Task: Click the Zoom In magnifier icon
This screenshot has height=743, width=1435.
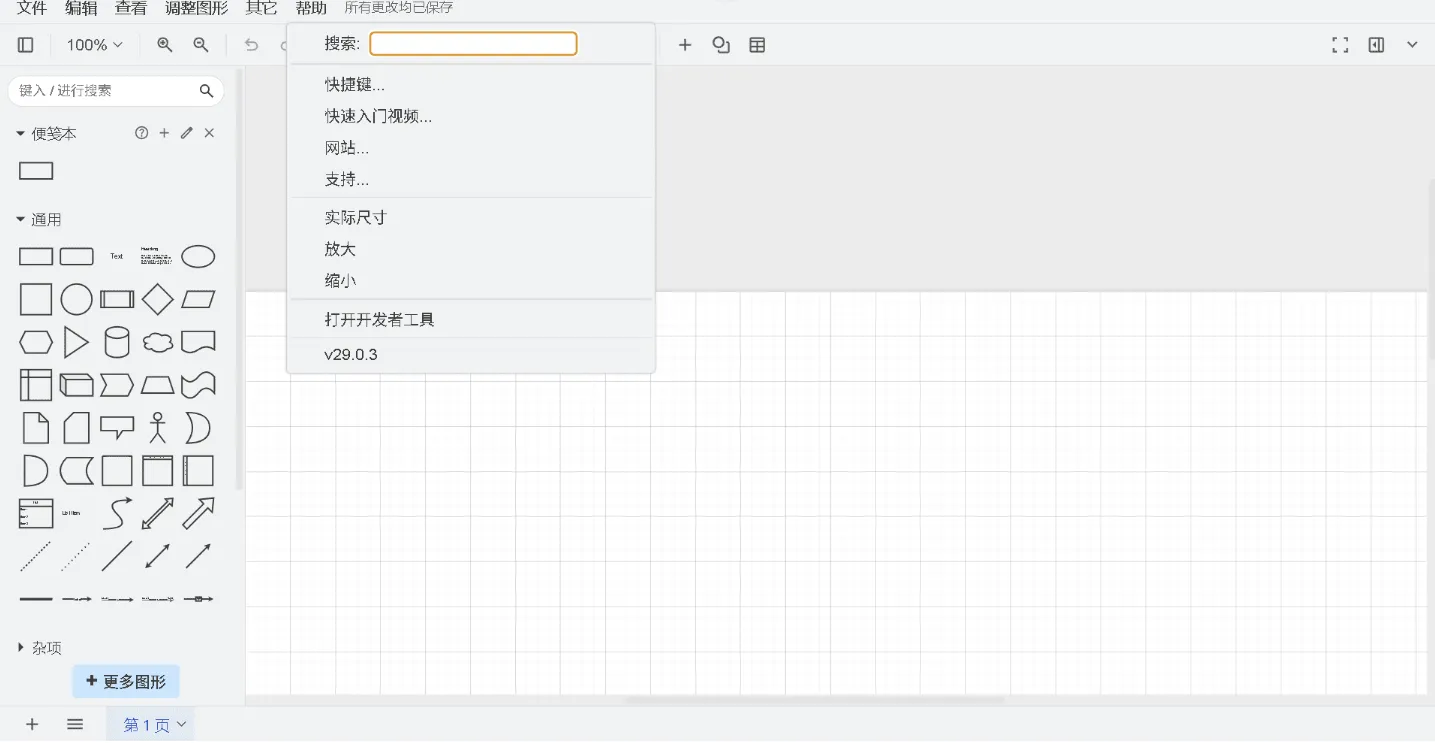Action: (x=164, y=45)
